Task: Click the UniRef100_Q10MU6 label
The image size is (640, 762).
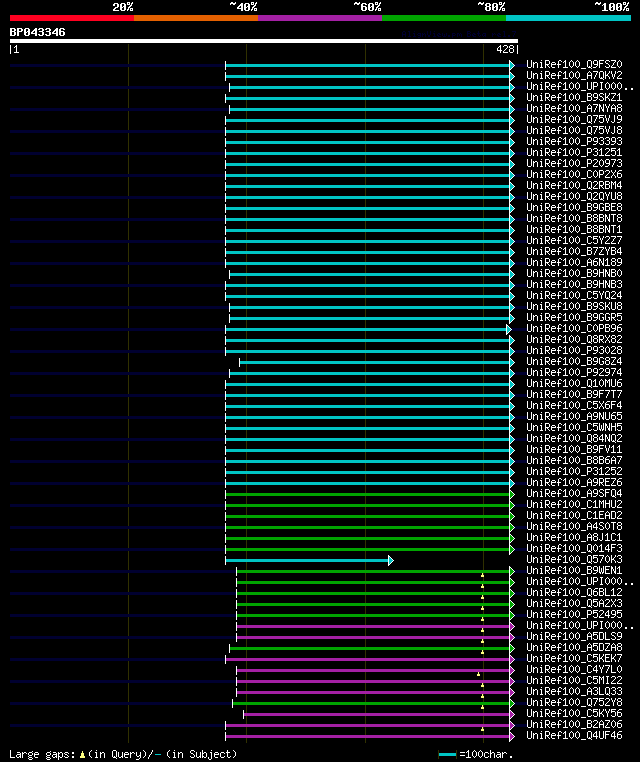Action: (x=574, y=383)
